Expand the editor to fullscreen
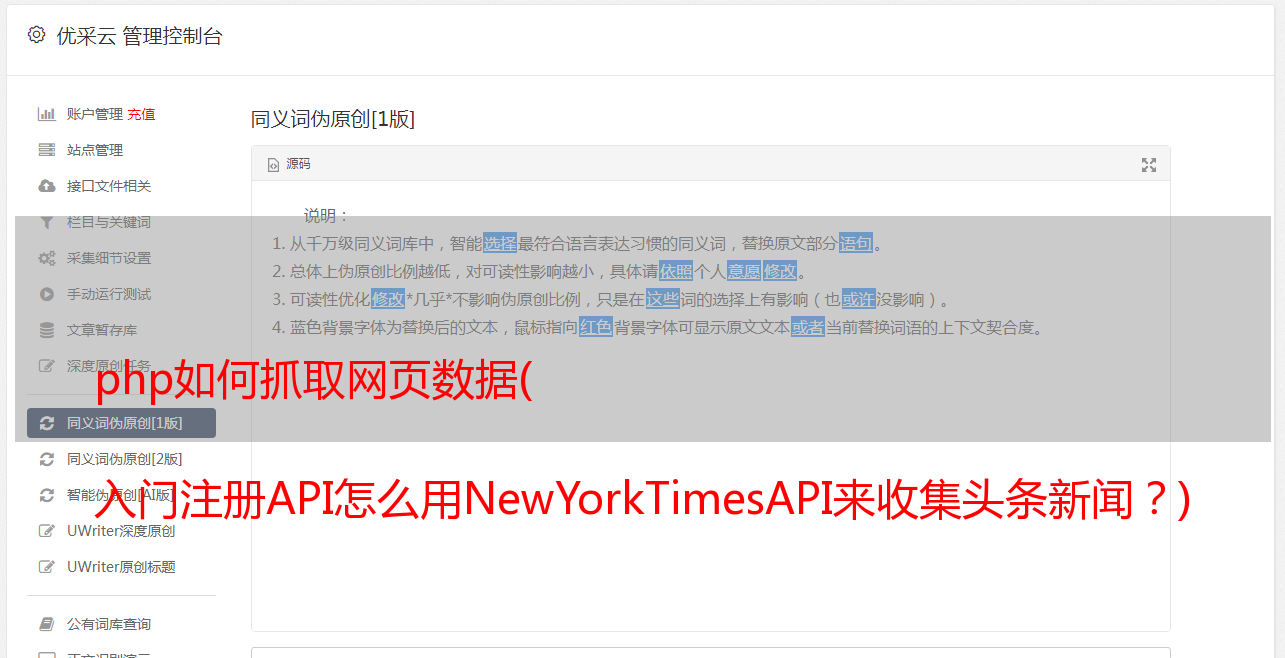The image size is (1285, 658). [x=1149, y=165]
